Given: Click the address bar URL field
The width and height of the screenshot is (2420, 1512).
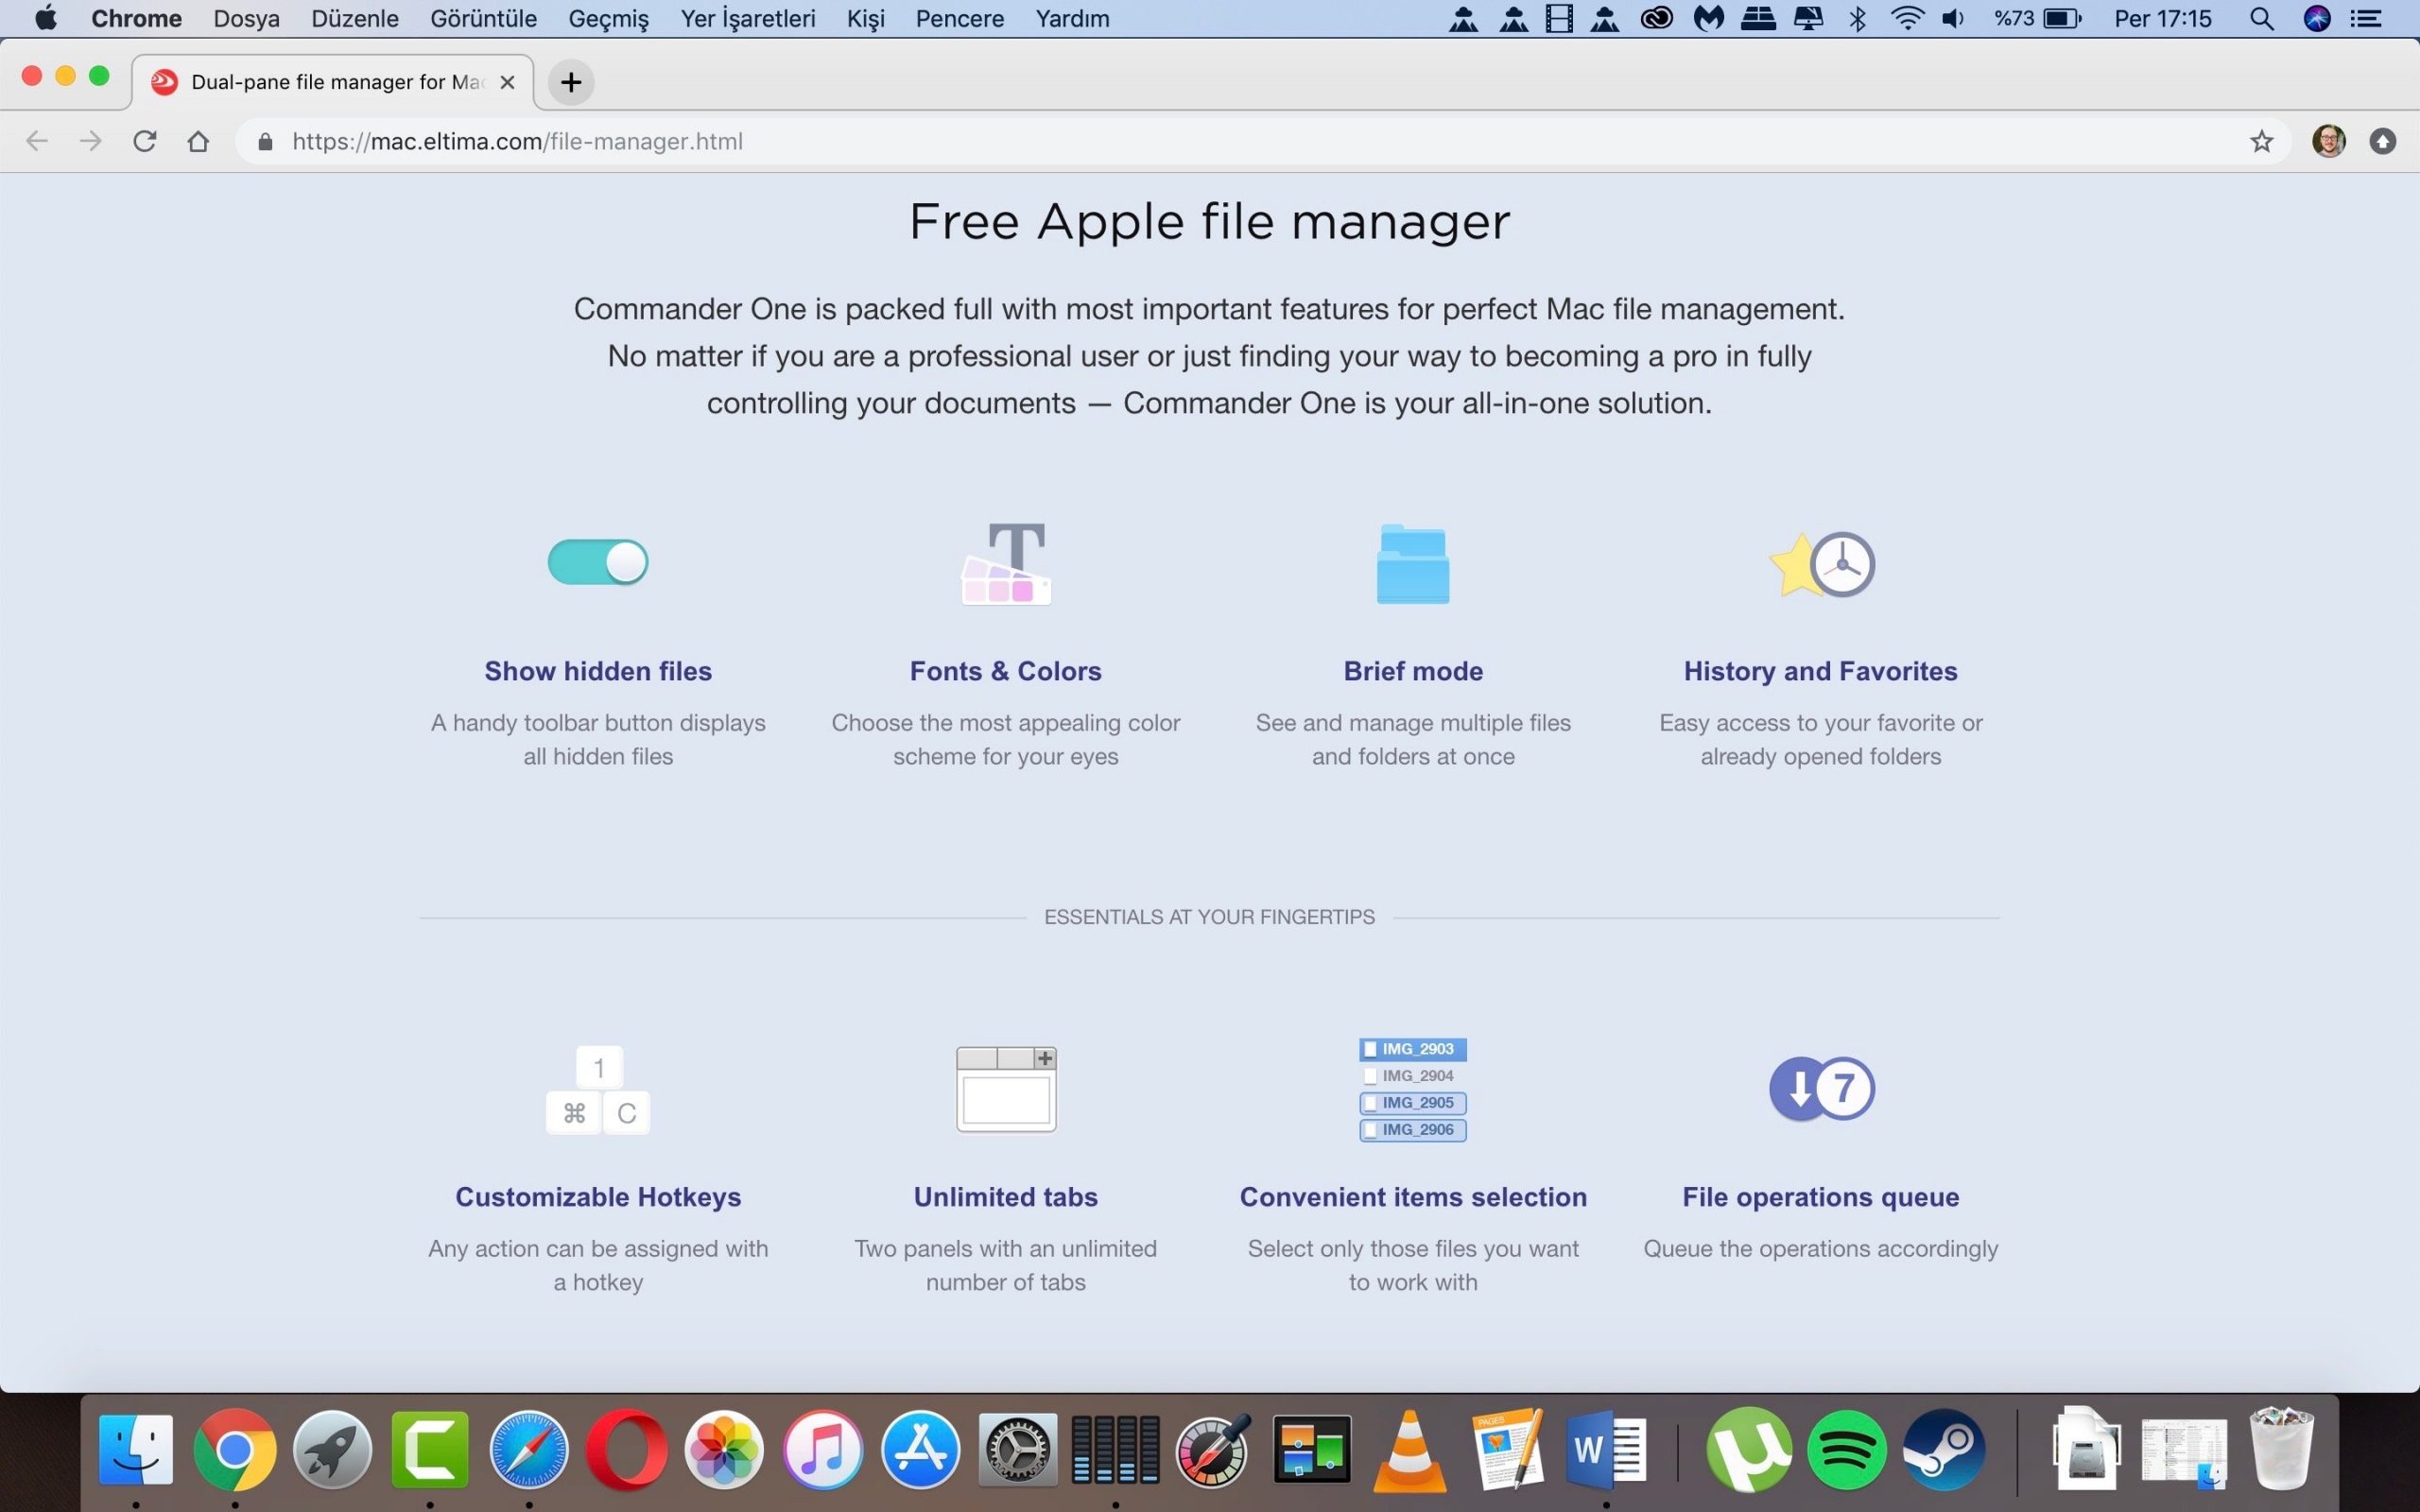Looking at the screenshot, I should (x=1200, y=142).
